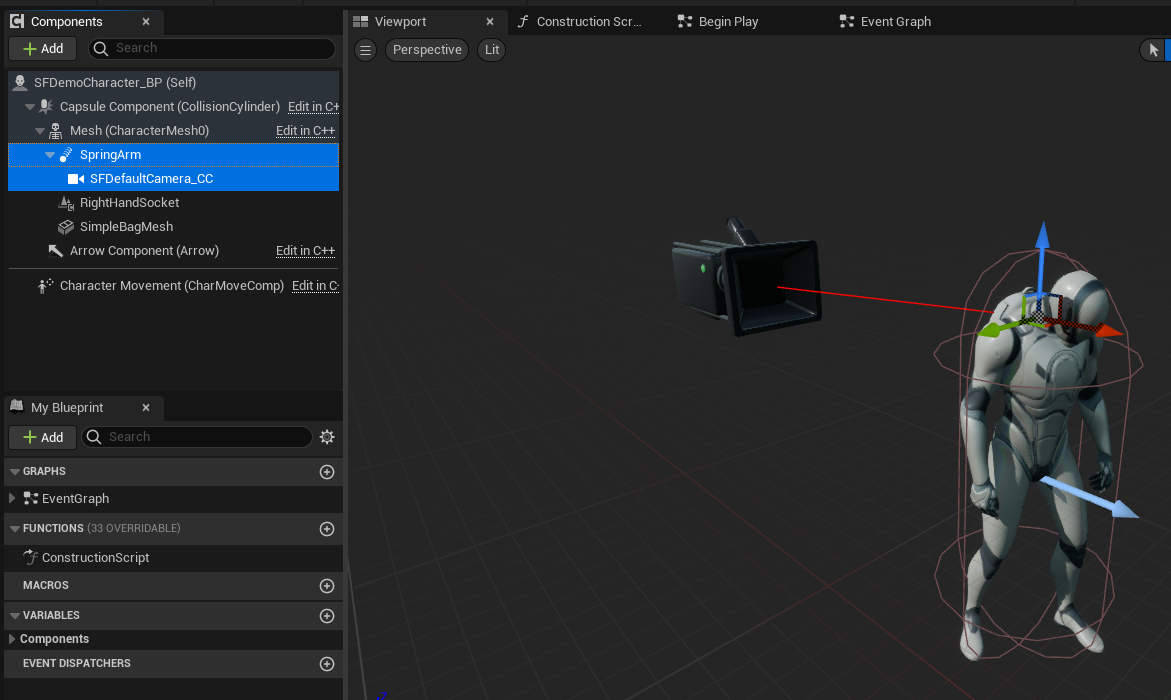1171x700 pixels.
Task: Close the My Blueprint panel tab
Action: (x=146, y=407)
